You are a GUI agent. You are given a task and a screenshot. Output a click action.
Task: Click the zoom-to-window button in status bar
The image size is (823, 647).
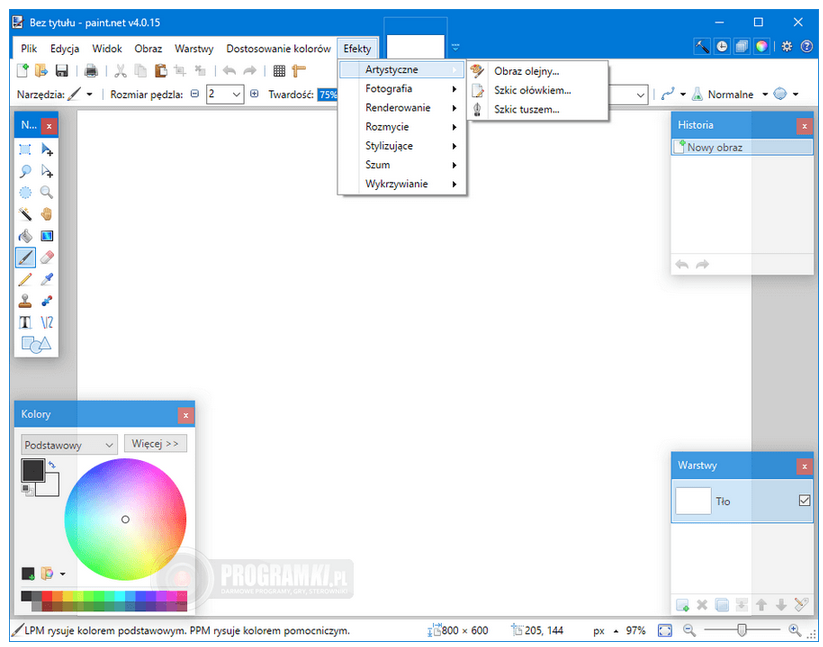[x=665, y=630]
